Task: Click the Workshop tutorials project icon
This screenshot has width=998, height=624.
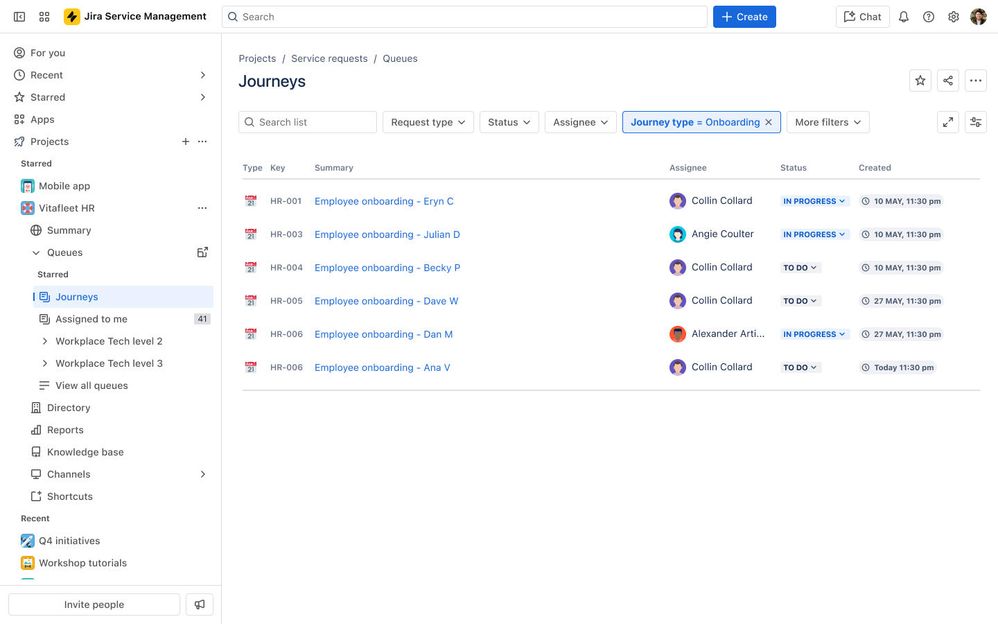Action: coord(27,563)
